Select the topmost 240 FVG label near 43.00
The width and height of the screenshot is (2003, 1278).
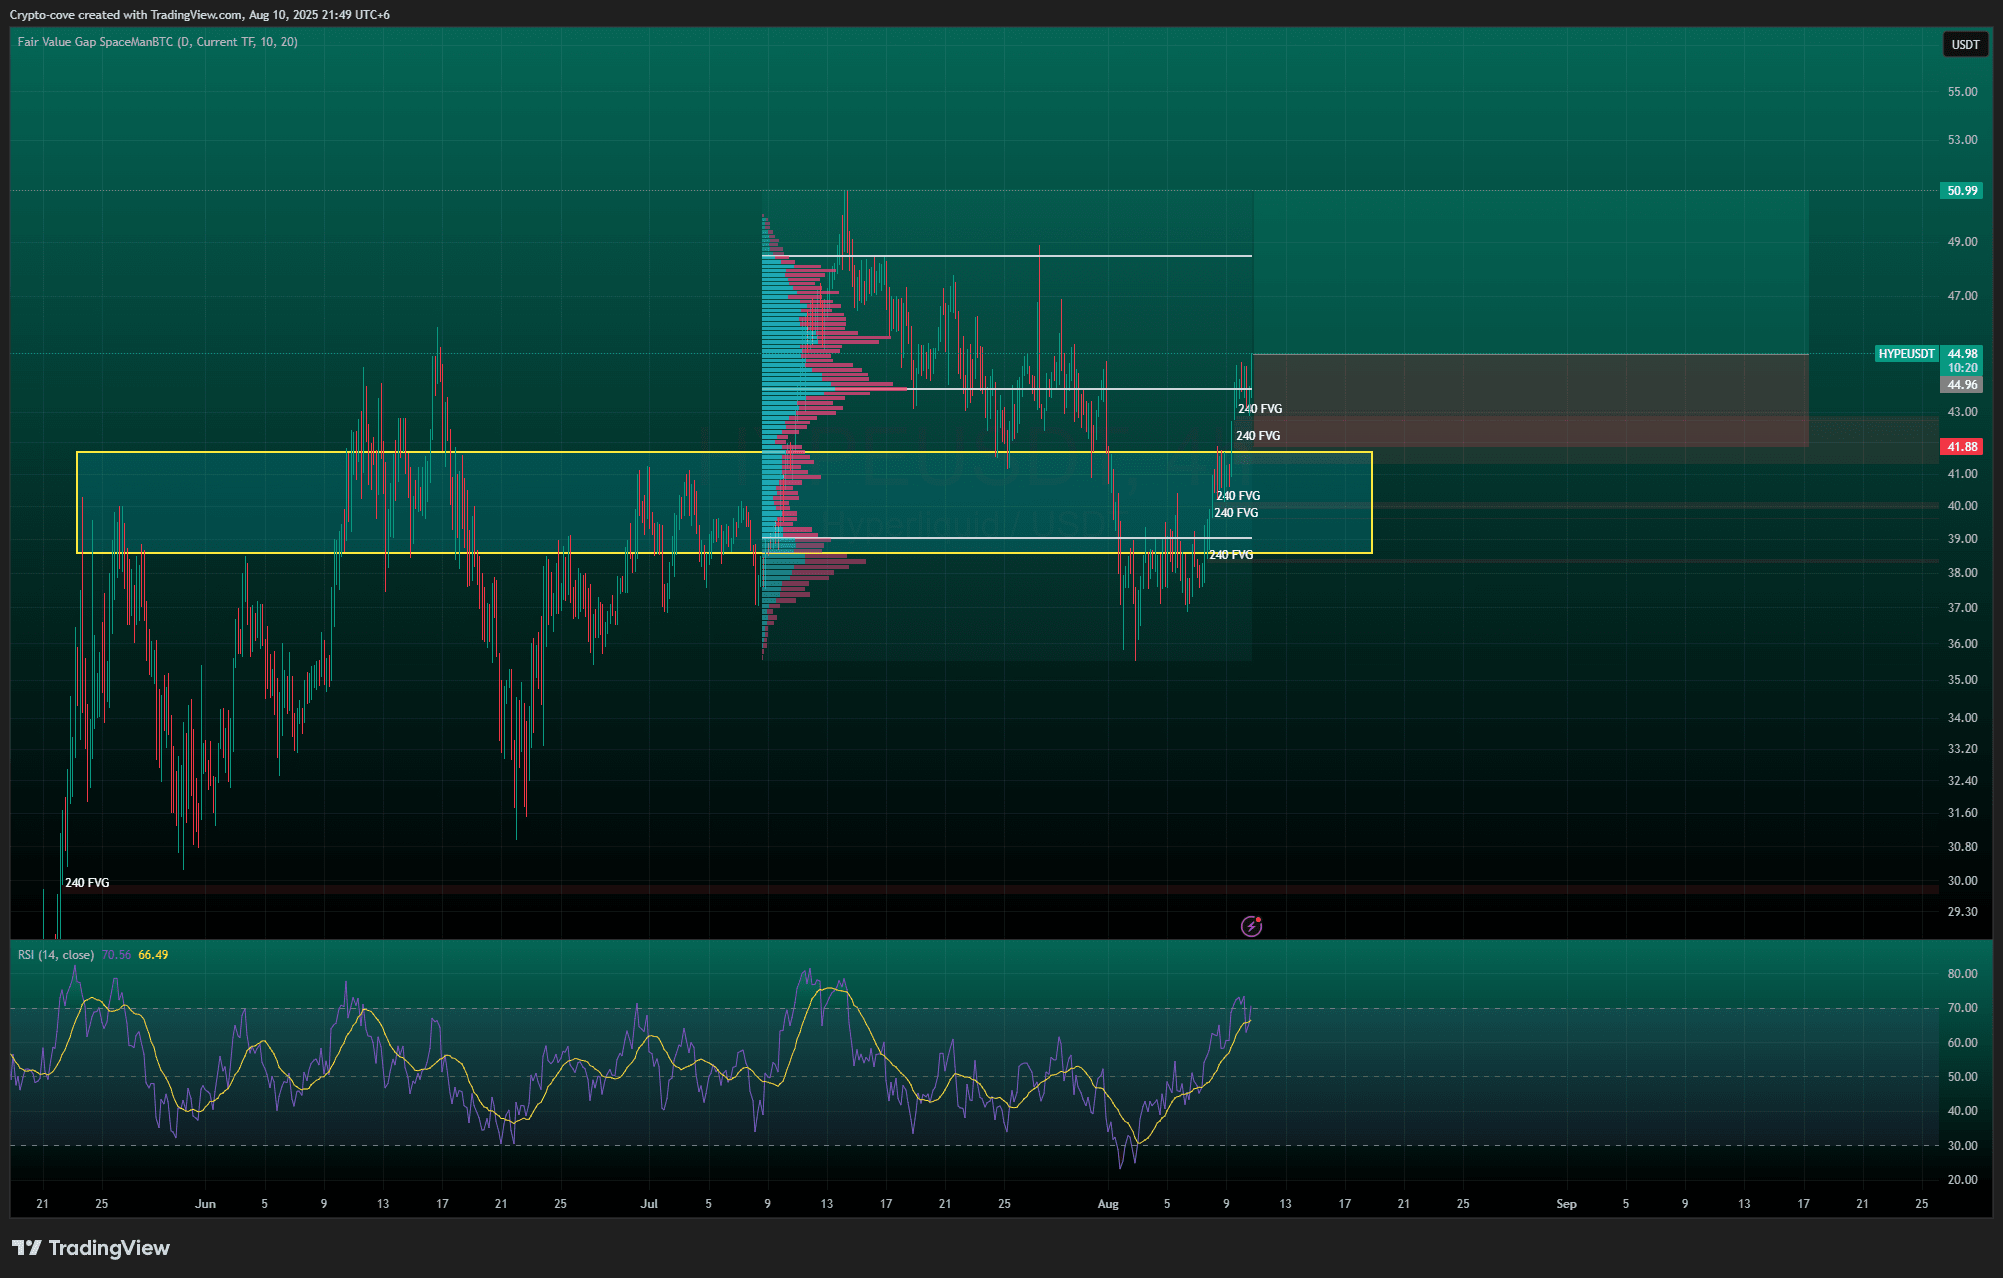[x=1260, y=409]
